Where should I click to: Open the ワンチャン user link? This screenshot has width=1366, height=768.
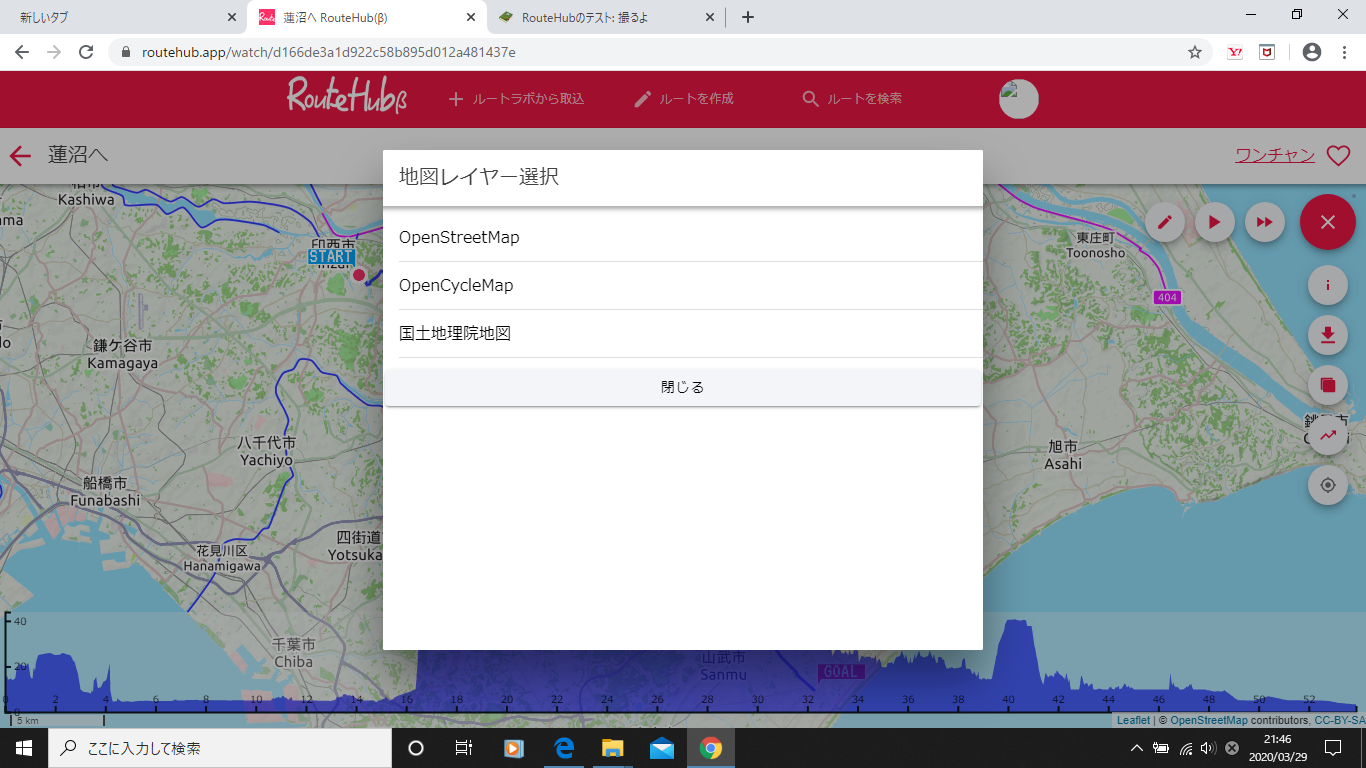click(x=1275, y=154)
